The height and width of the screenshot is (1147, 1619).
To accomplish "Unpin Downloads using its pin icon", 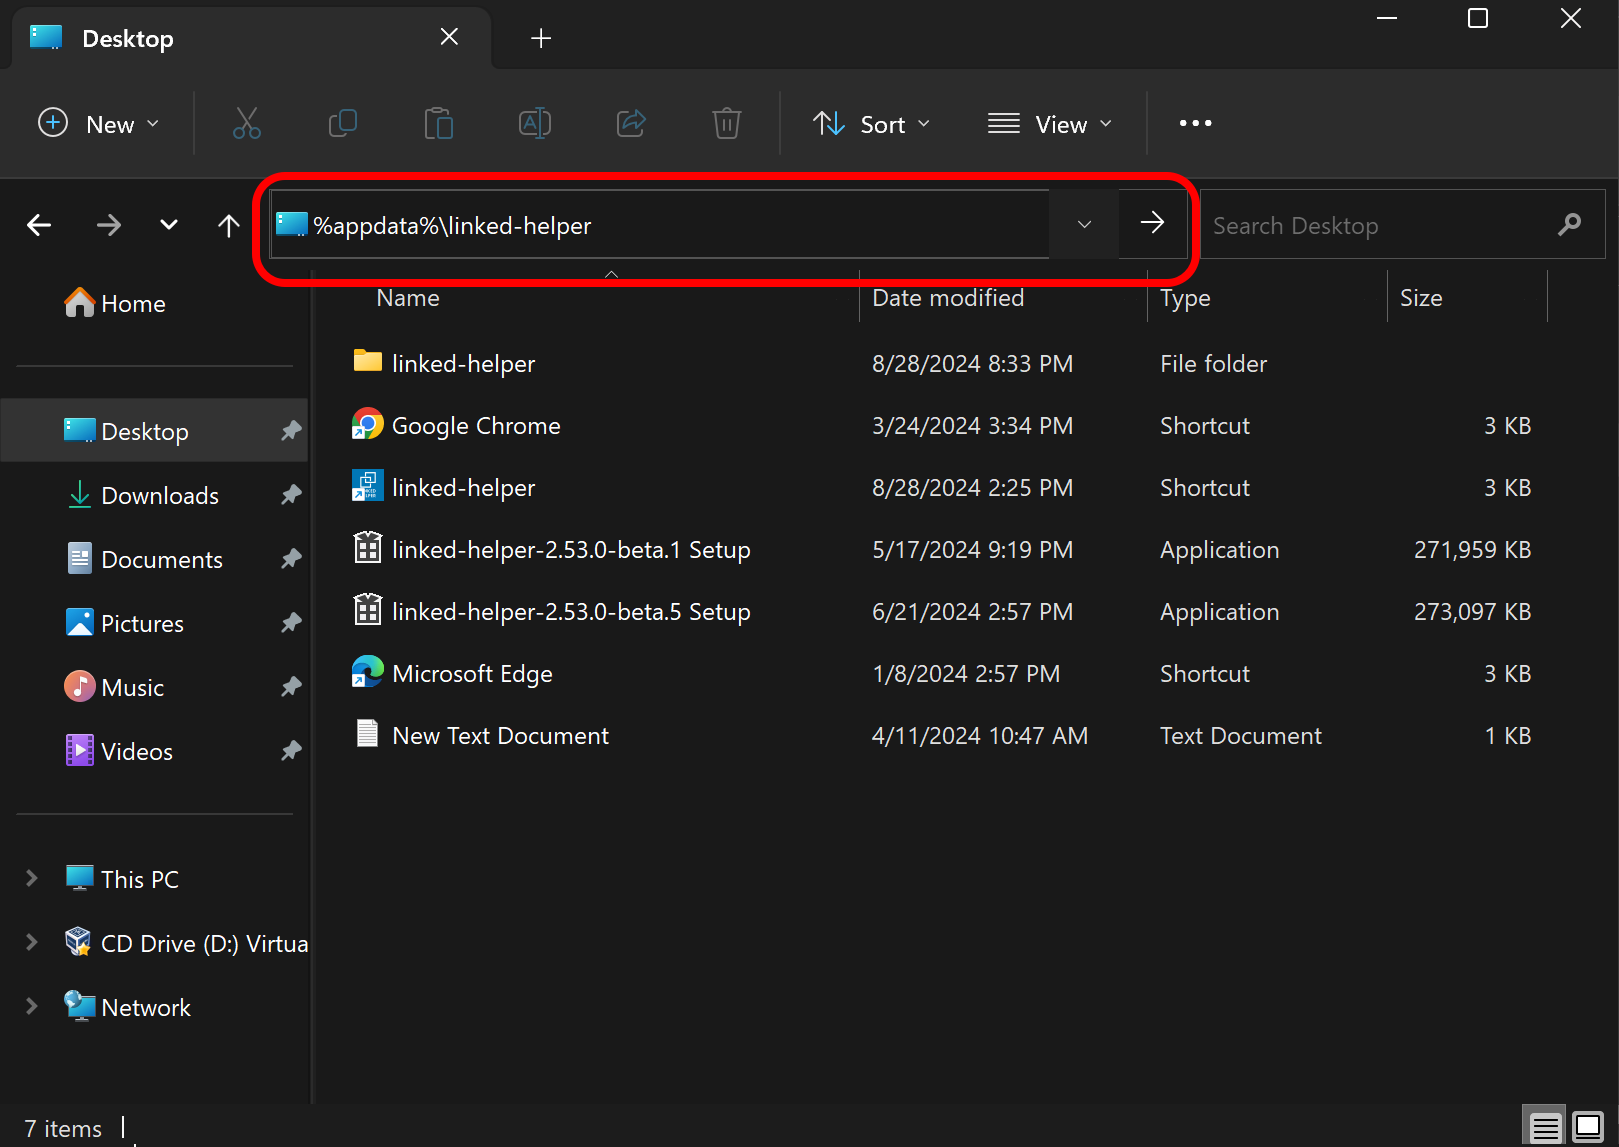I will click(x=291, y=495).
